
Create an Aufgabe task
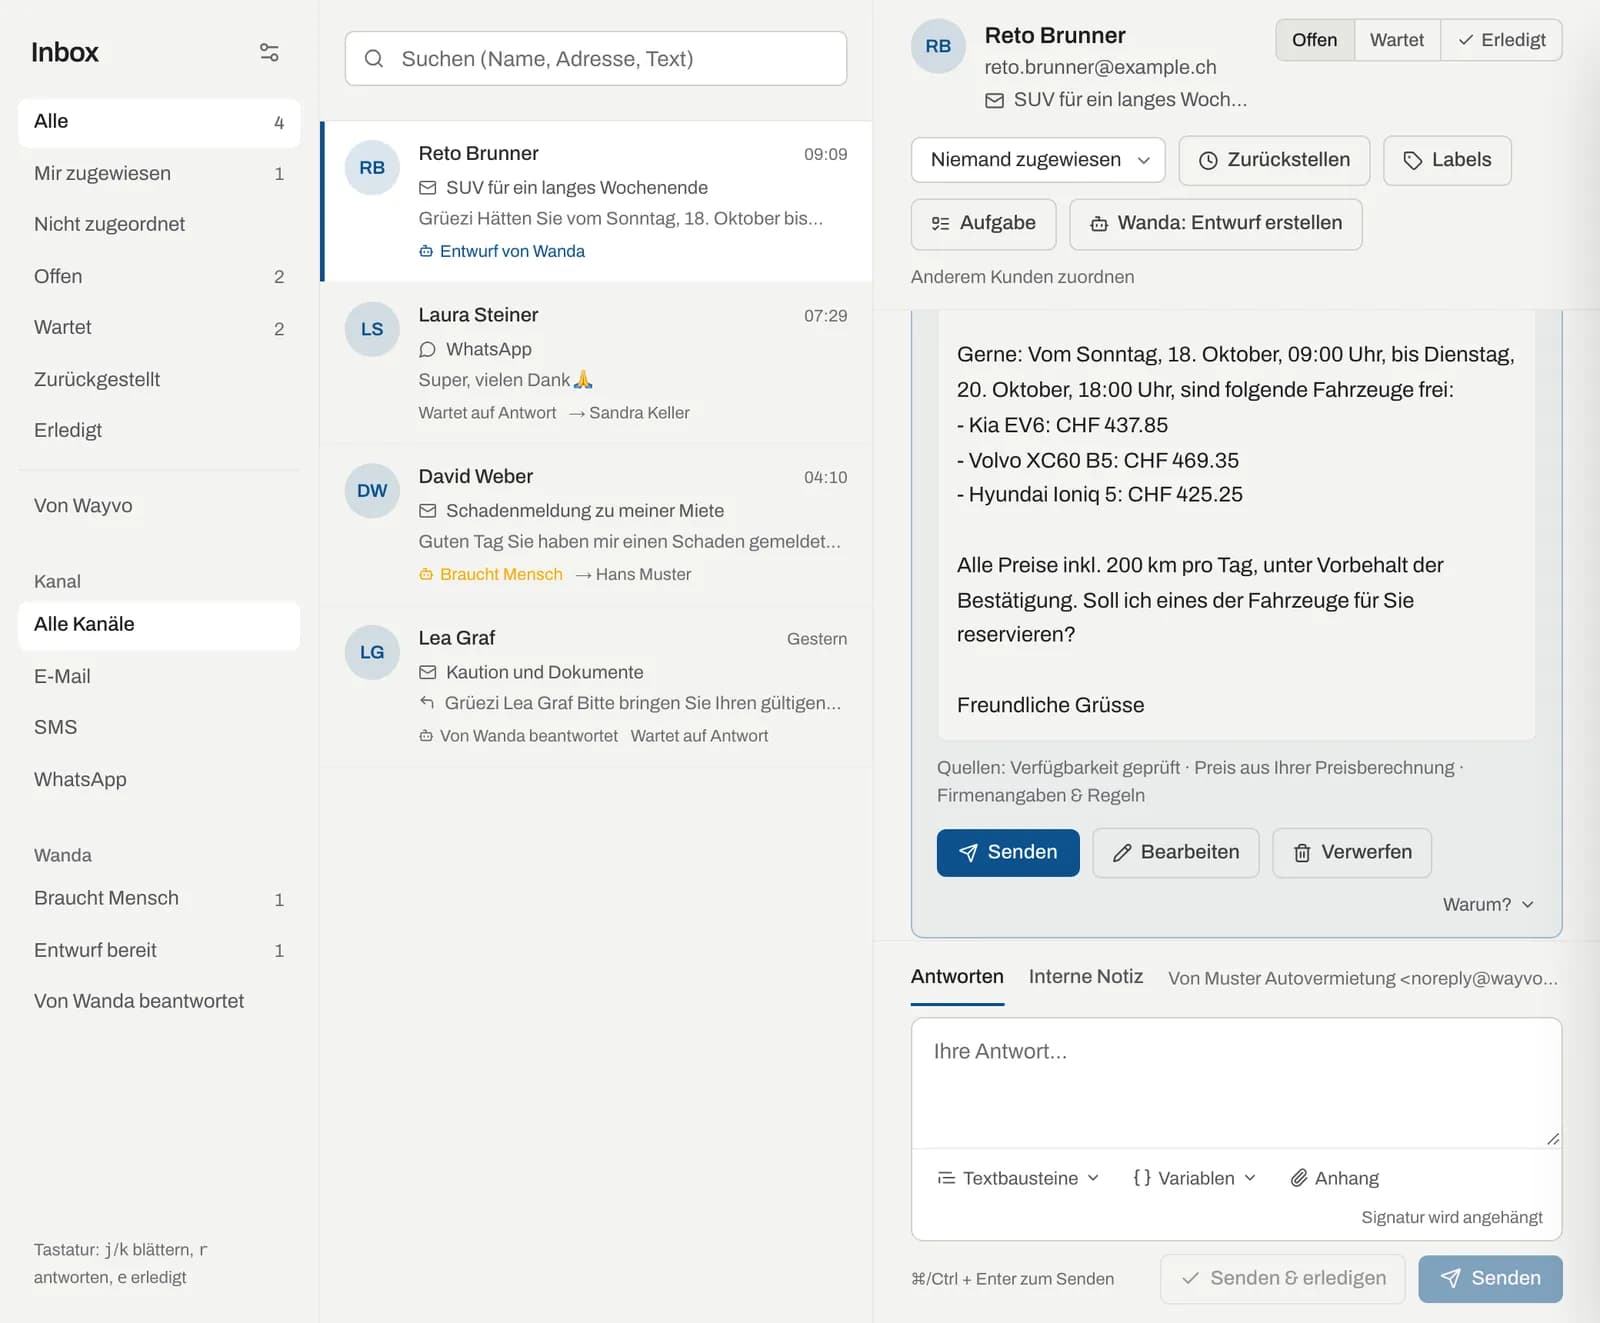coord(983,223)
